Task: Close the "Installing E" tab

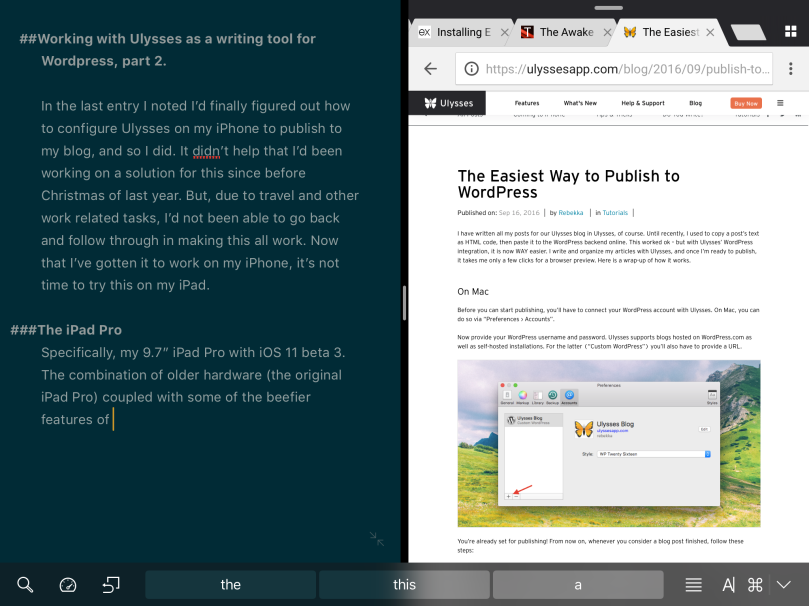Action: point(505,32)
